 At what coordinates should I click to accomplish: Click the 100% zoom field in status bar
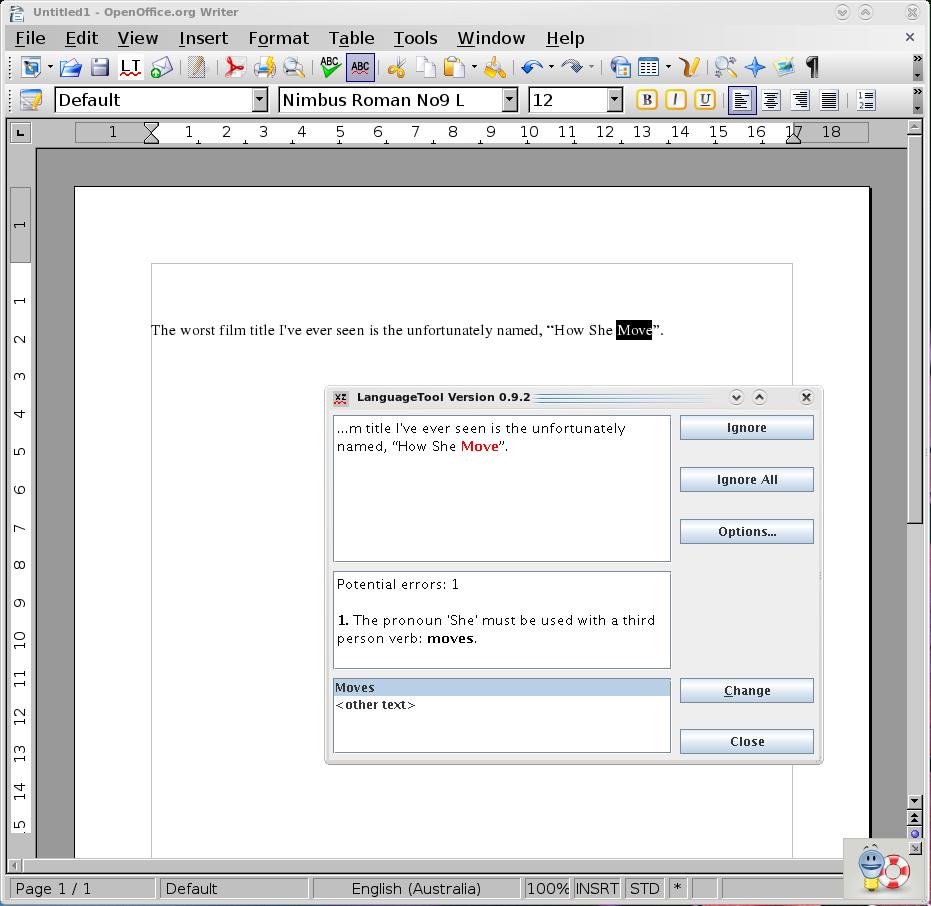[x=547, y=888]
